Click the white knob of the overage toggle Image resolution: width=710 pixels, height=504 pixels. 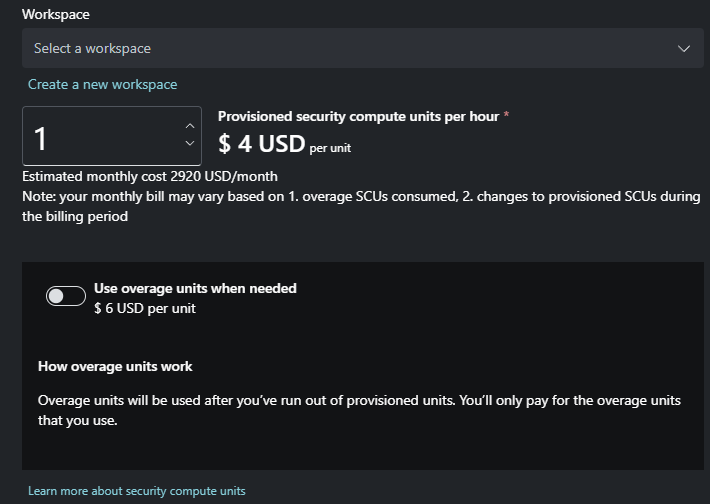56,296
